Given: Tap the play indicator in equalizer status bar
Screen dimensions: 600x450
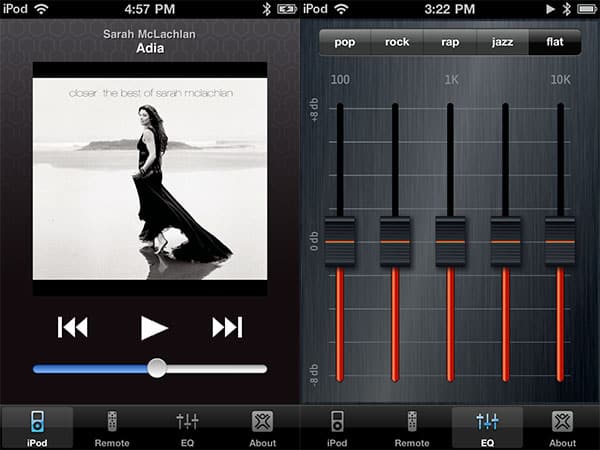Looking at the screenshot, I should point(550,9).
